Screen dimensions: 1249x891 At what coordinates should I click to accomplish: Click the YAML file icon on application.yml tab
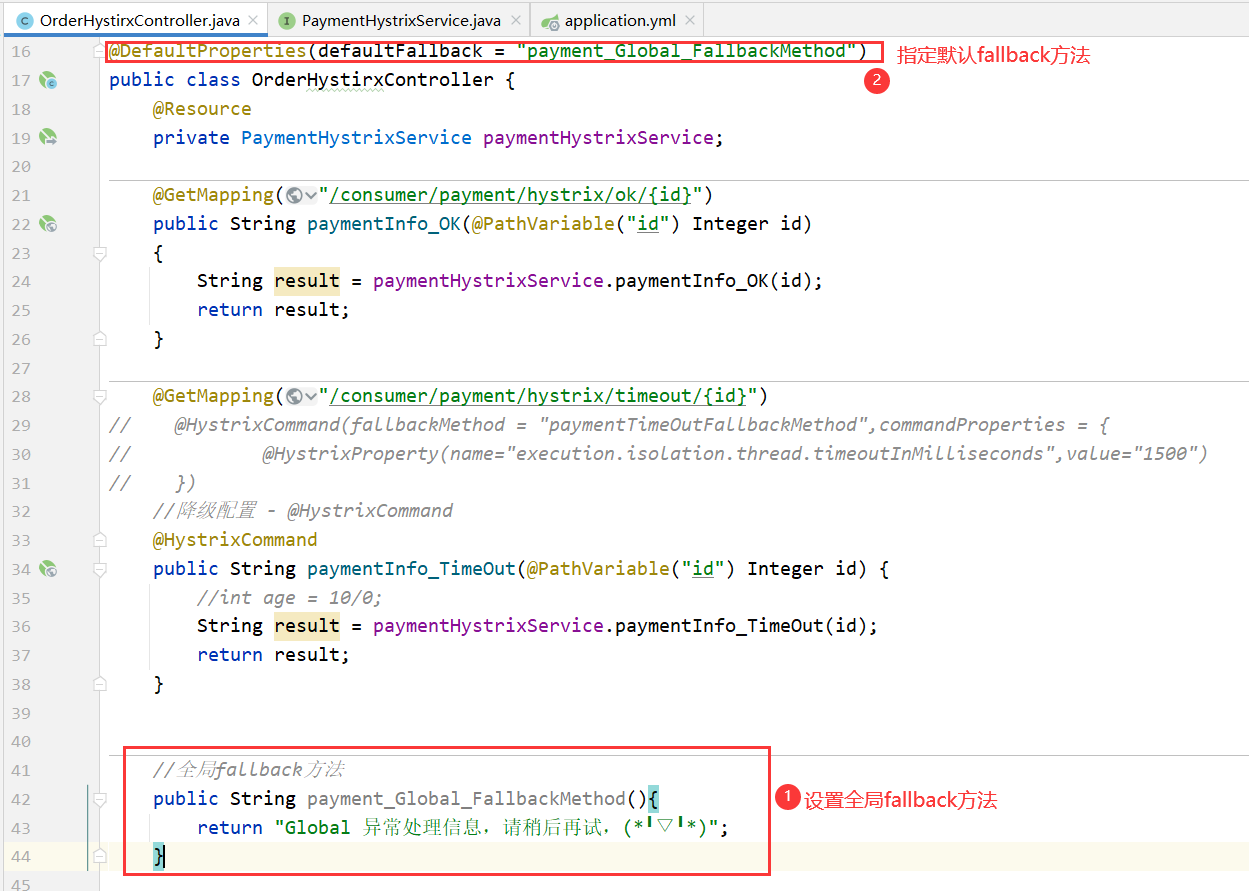coord(550,21)
